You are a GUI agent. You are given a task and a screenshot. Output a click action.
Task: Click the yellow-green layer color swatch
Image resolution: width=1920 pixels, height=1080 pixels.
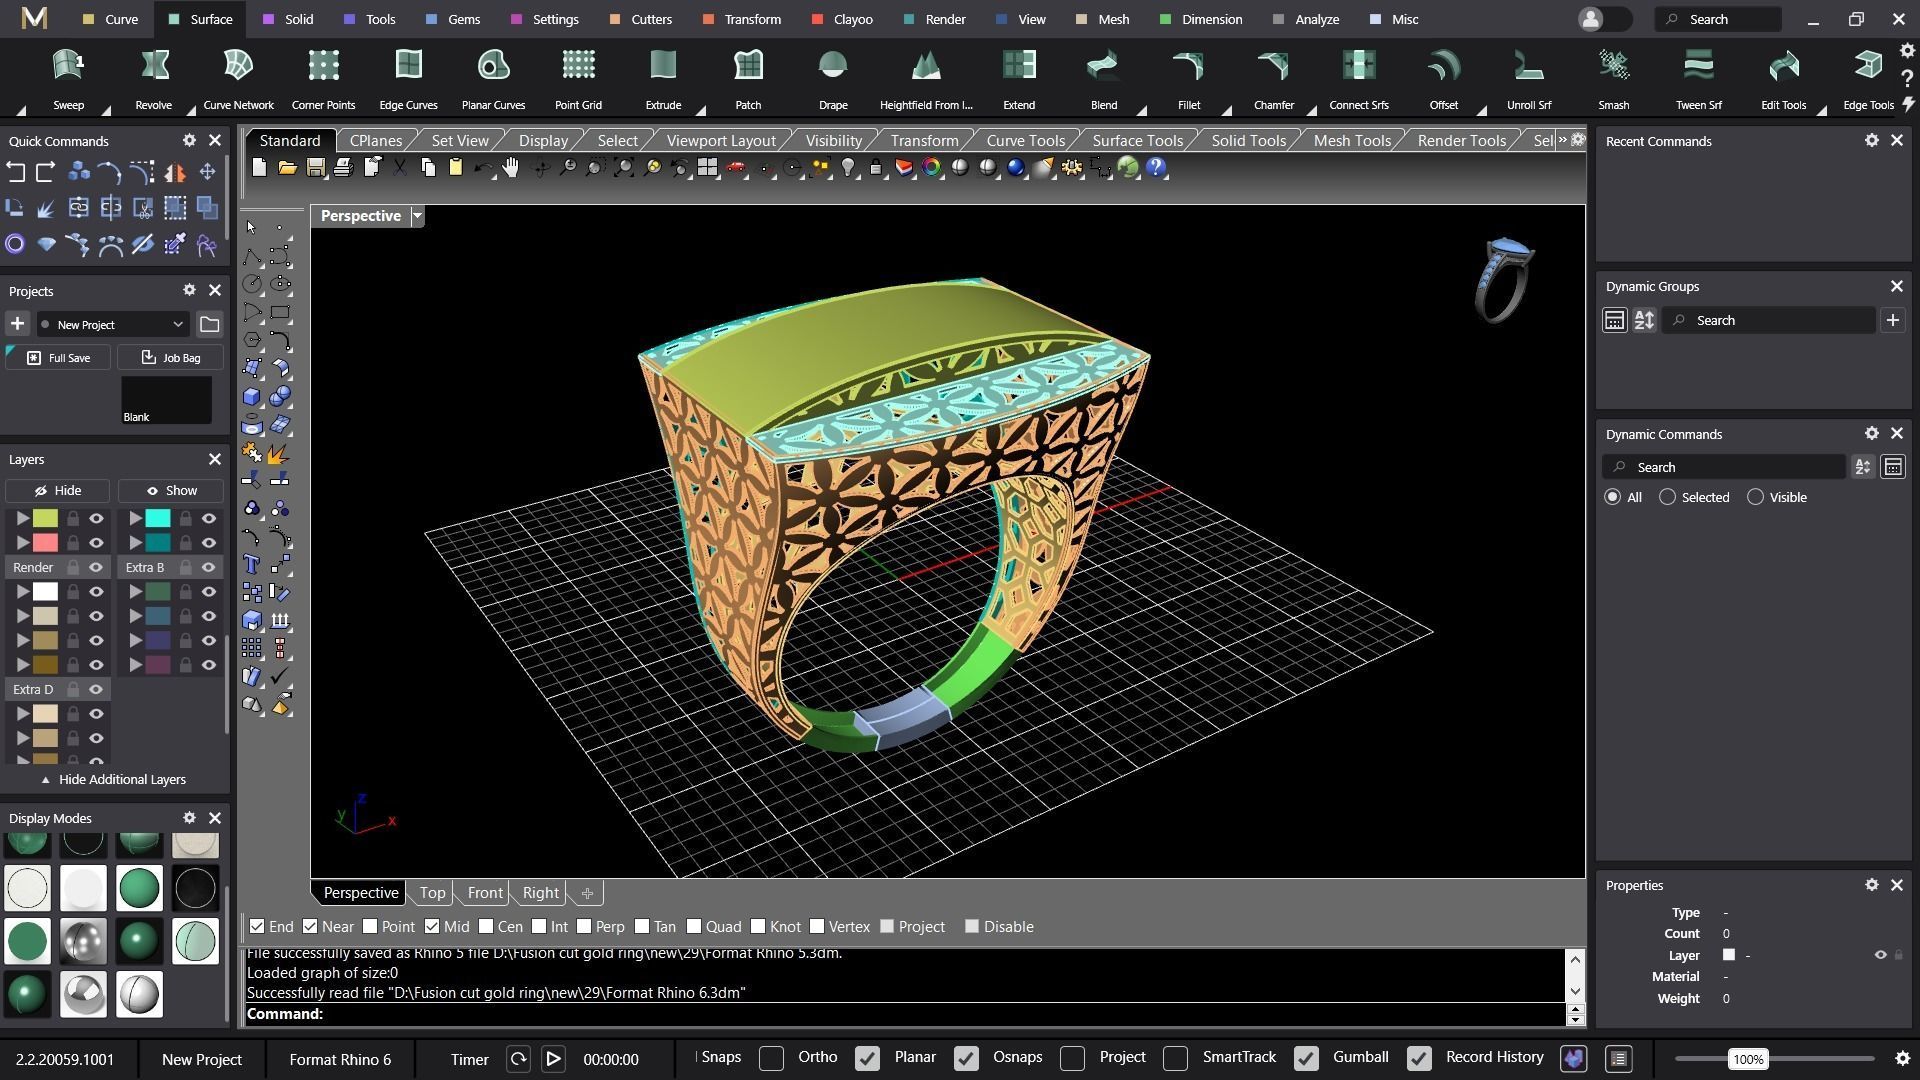[45, 518]
